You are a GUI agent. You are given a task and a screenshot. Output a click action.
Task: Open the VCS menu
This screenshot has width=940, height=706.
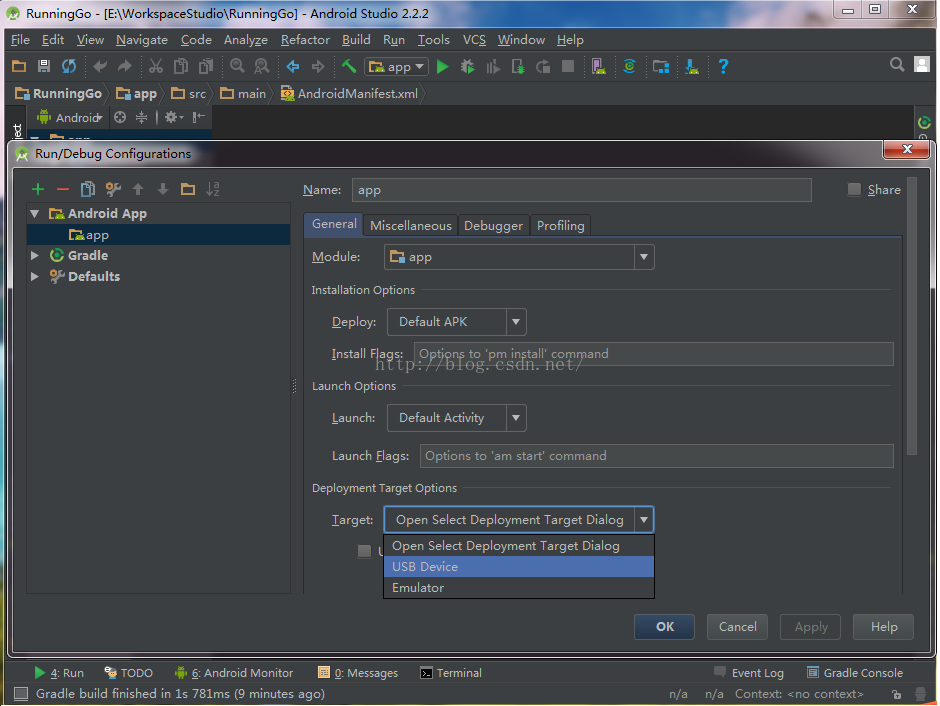pos(474,40)
